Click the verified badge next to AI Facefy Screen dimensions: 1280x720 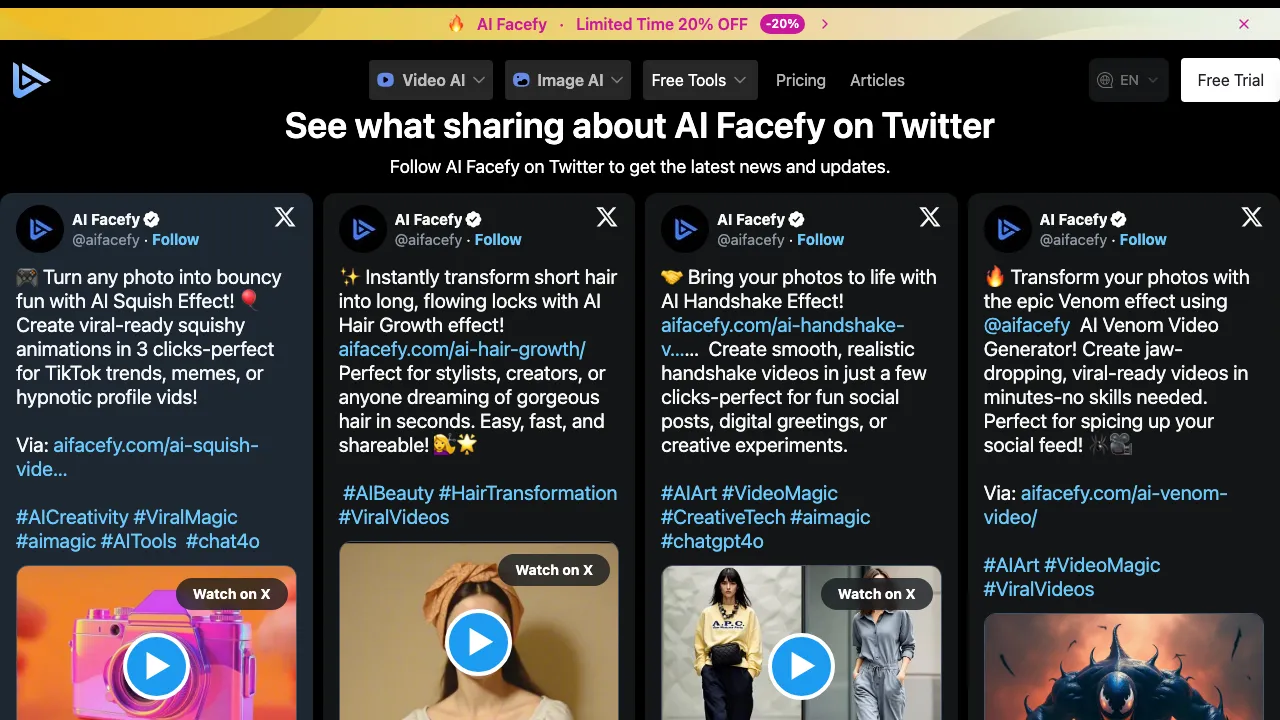click(x=150, y=219)
